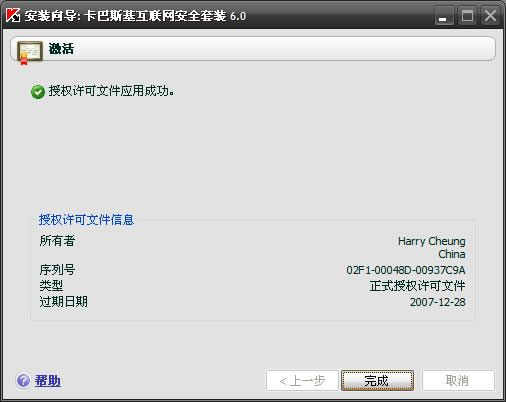
Task: Click the 序列号 field label
Action: [x=57, y=270]
